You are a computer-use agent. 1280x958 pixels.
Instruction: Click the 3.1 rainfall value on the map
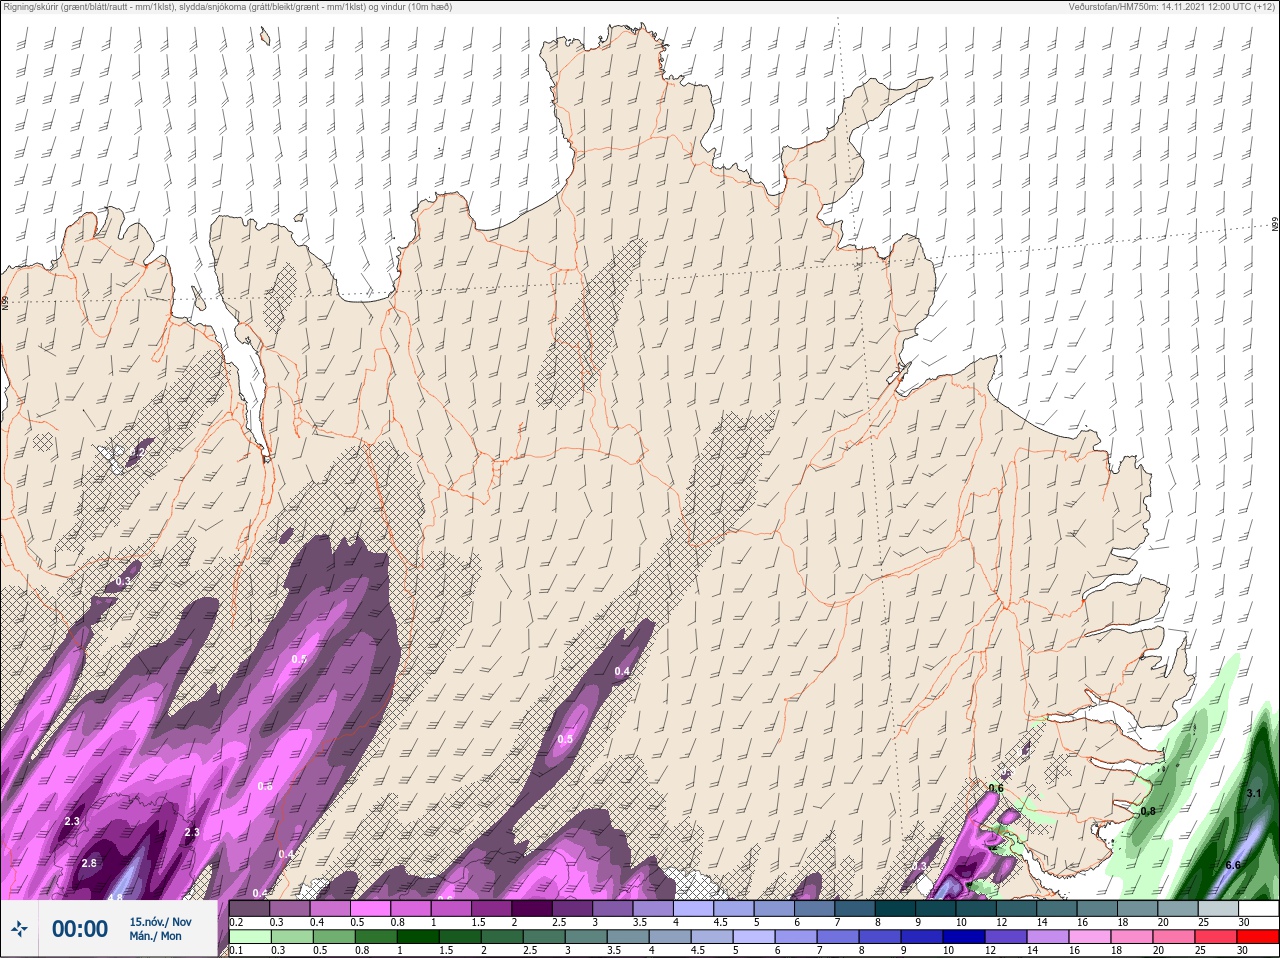coord(1254,793)
